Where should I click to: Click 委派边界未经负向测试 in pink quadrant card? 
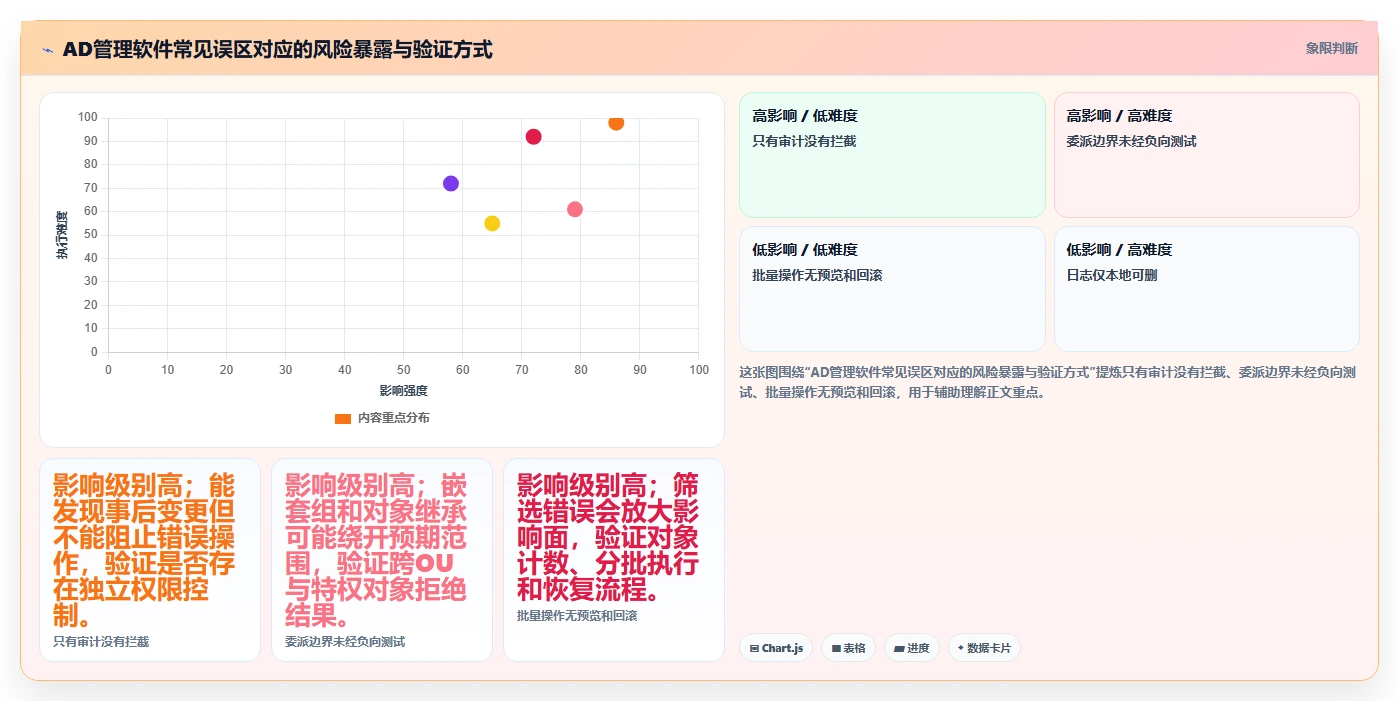coord(1131,141)
